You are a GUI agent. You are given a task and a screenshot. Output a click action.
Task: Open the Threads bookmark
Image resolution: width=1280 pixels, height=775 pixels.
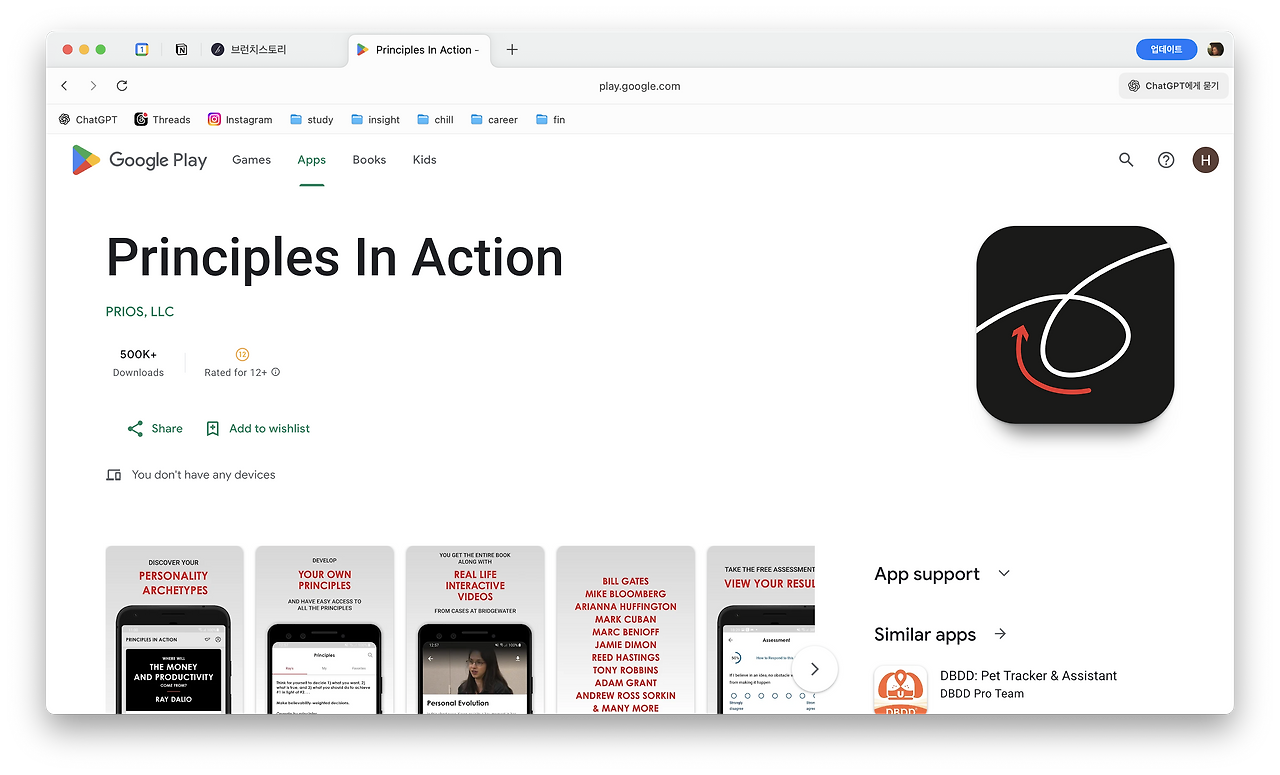pyautogui.click(x=162, y=119)
